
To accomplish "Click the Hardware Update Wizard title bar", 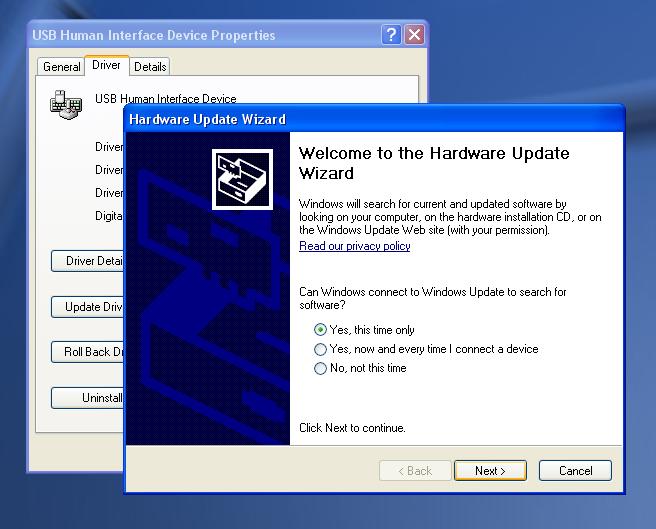I will click(374, 119).
